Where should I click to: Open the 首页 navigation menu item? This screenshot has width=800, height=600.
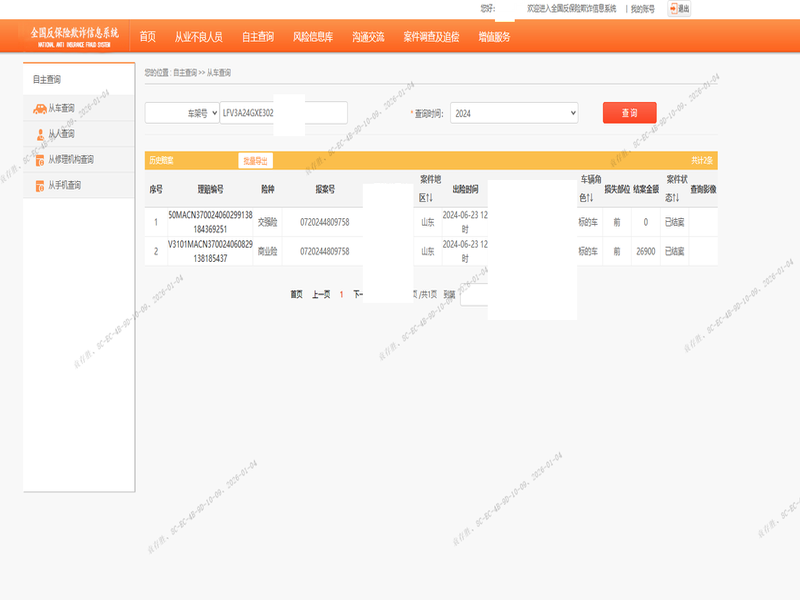pyautogui.click(x=147, y=37)
